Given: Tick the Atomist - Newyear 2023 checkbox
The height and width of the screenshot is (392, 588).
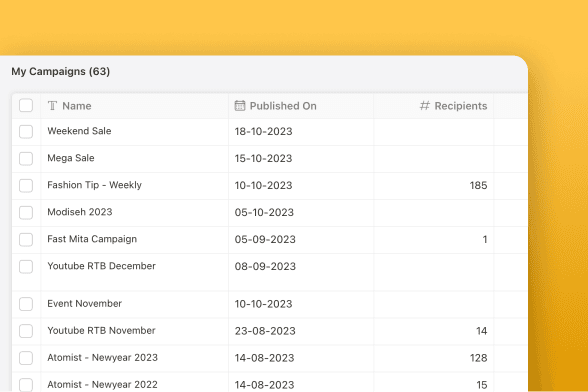Looking at the screenshot, I should pos(26,358).
